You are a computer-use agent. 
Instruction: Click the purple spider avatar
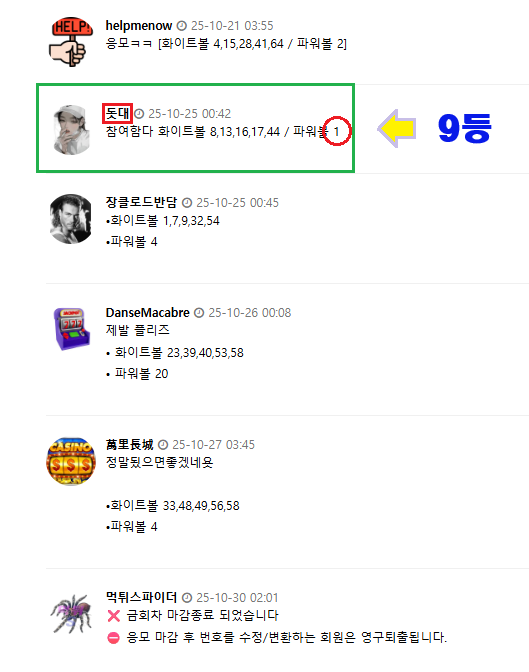[x=71, y=614]
